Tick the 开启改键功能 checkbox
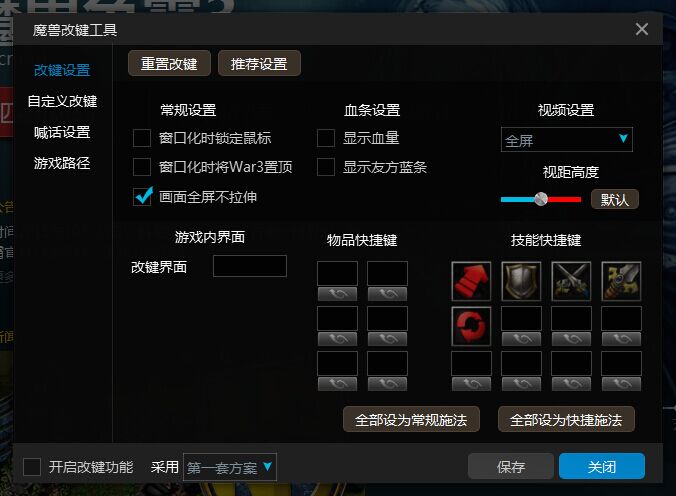The image size is (676, 496). click(32, 467)
